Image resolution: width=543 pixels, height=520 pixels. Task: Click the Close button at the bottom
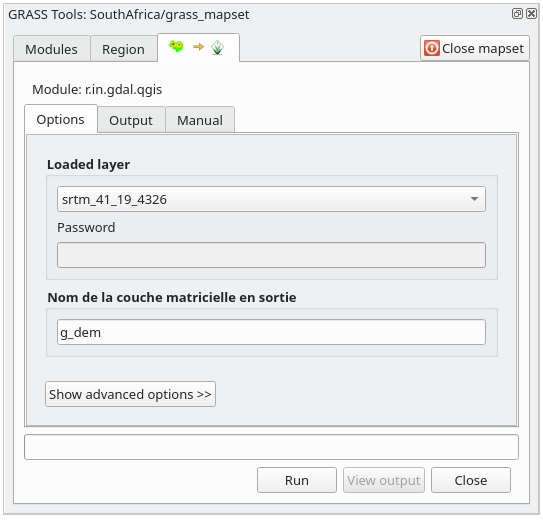coord(471,480)
